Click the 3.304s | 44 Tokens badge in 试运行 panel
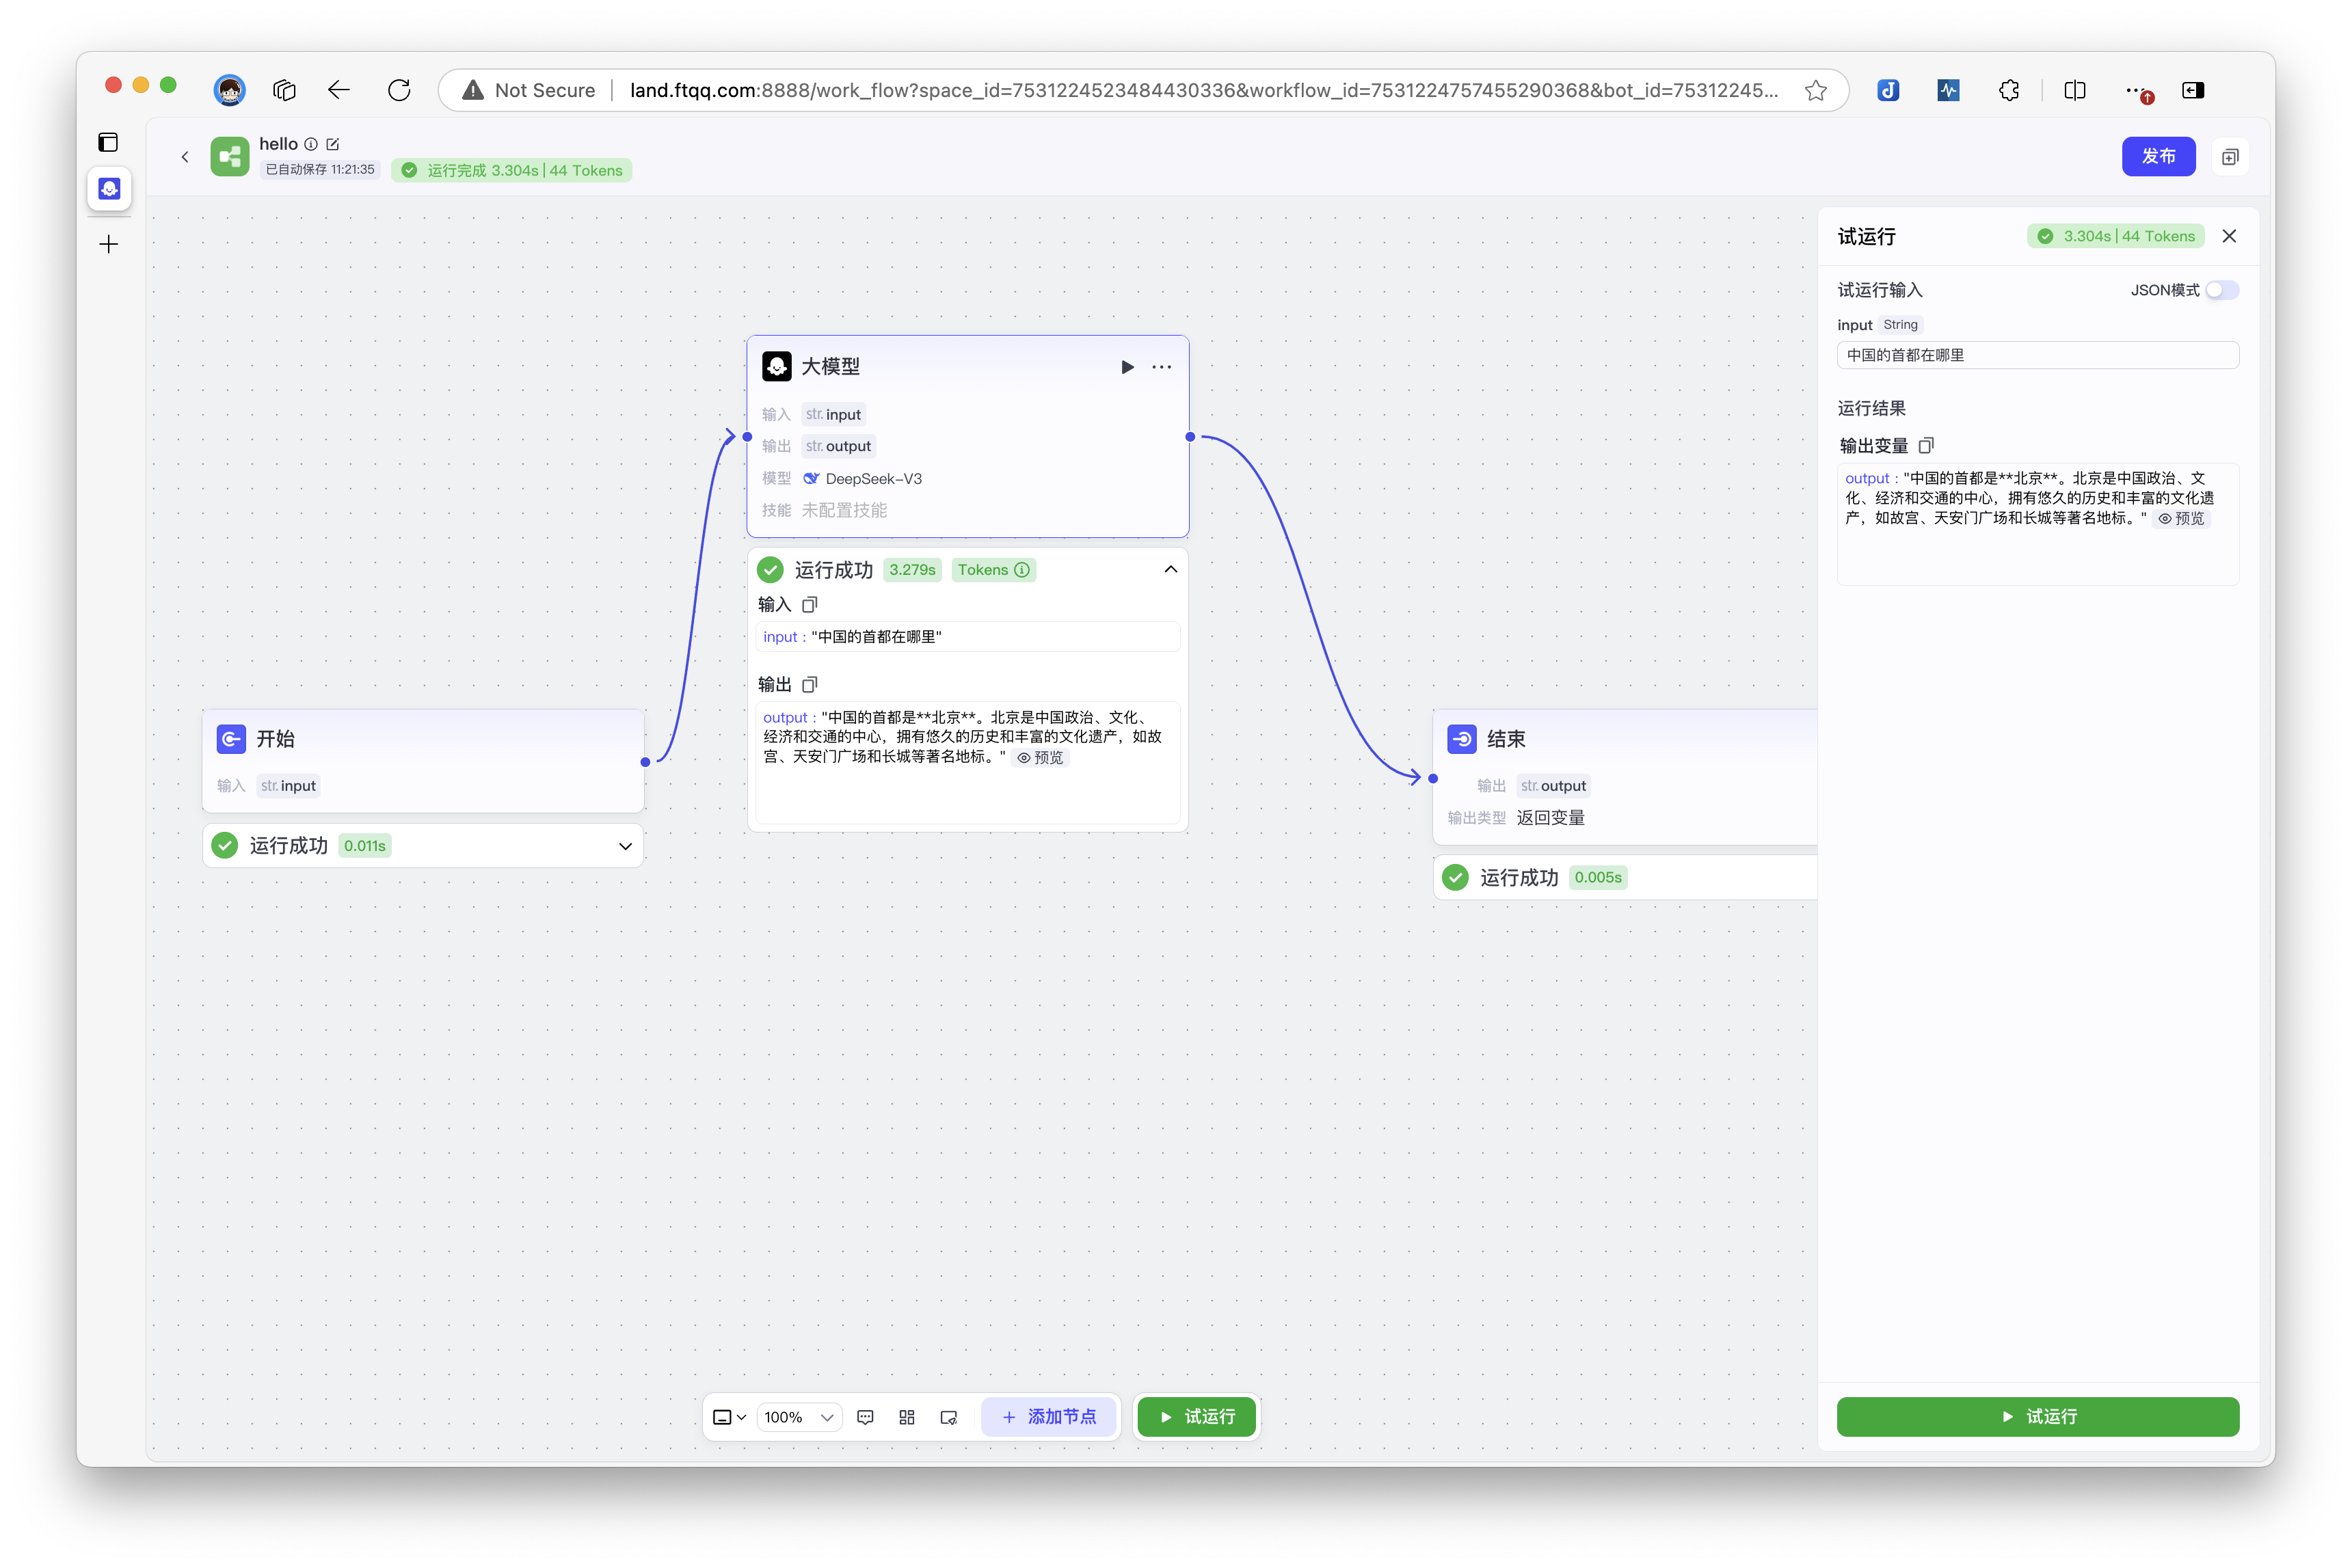Screen dimensions: 2352x1568 click(x=2116, y=236)
